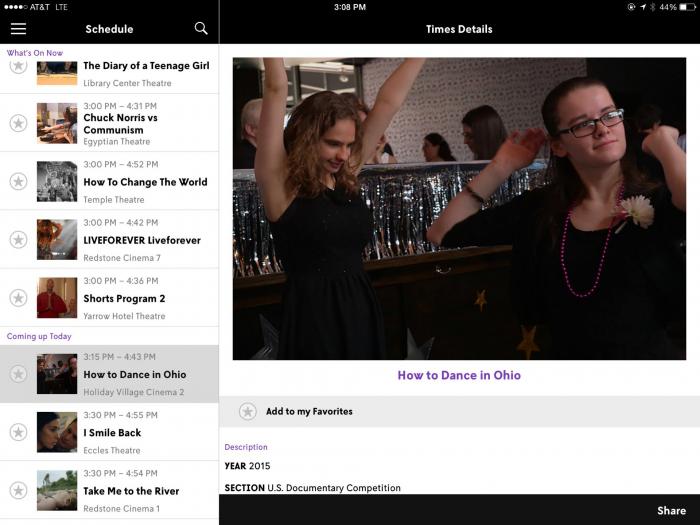Select The Diary of a Teenage Girl title
The image size is (700, 525).
click(x=146, y=66)
